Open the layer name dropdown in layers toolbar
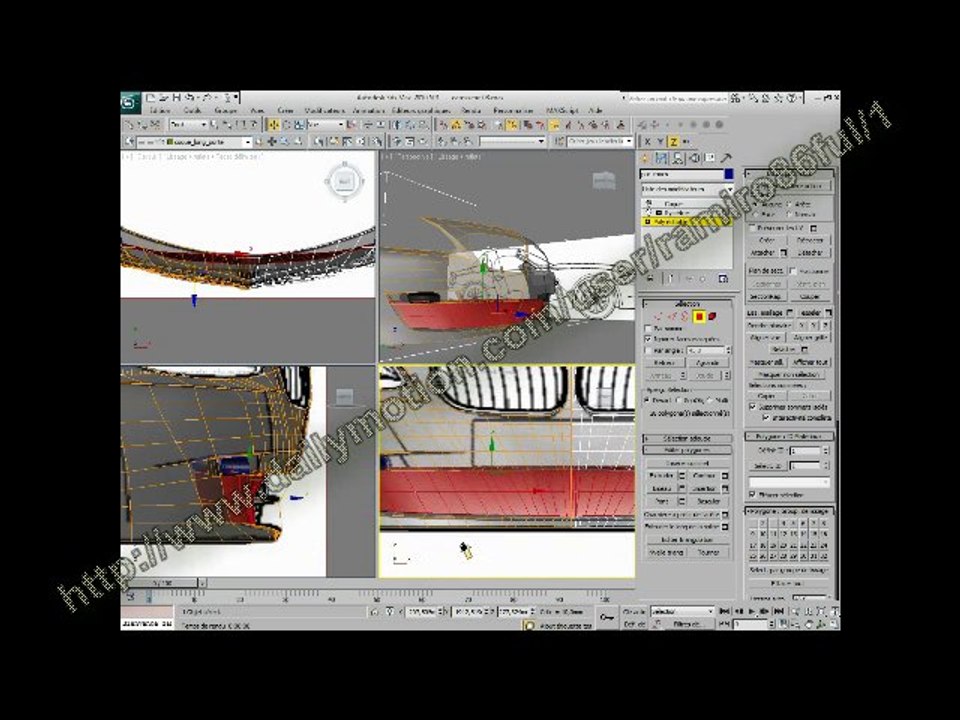The width and height of the screenshot is (960, 720). point(195,142)
